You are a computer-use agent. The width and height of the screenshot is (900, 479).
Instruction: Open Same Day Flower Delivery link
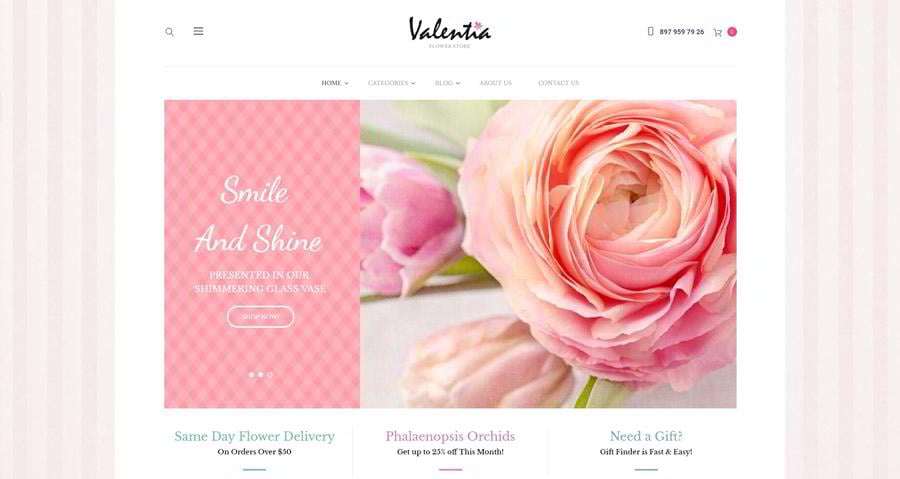coord(254,436)
